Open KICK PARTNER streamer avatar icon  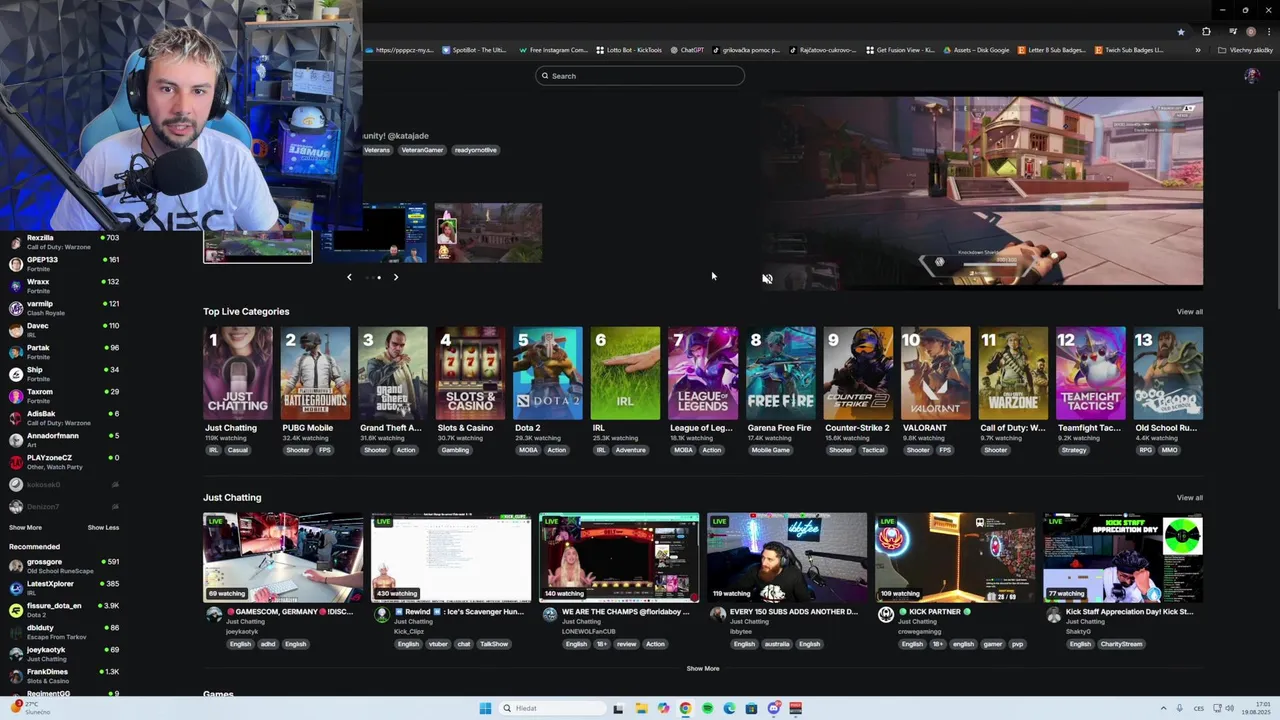click(x=886, y=615)
